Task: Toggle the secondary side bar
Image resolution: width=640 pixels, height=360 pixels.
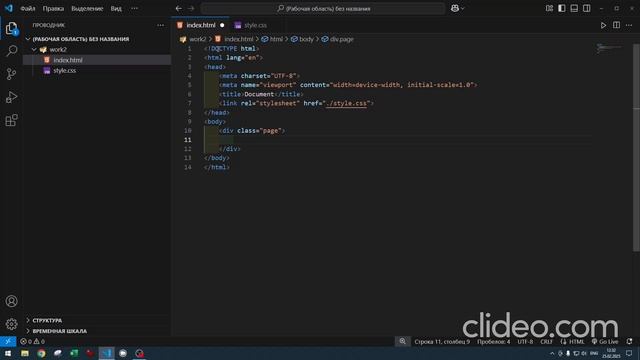Action: [x=587, y=8]
